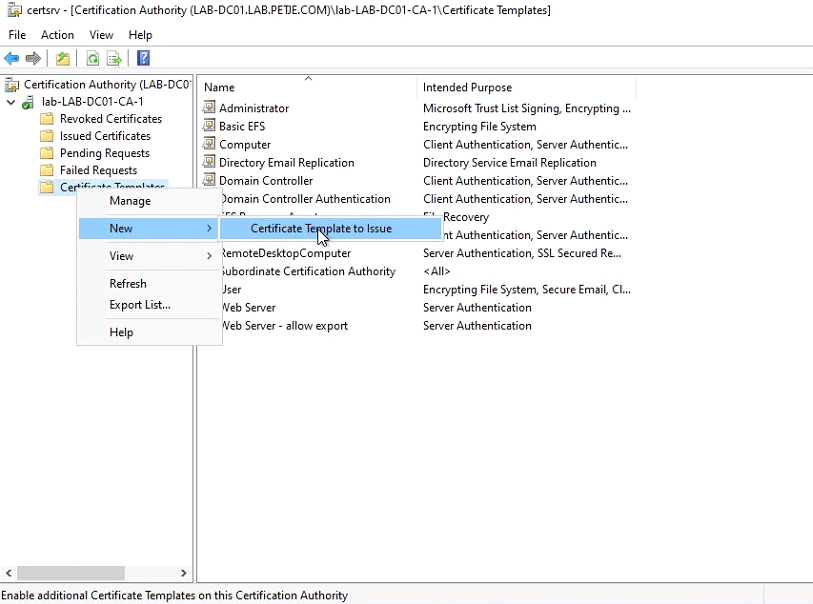Click Export List... in context menu
Image resolution: width=813 pixels, height=604 pixels.
(140, 305)
